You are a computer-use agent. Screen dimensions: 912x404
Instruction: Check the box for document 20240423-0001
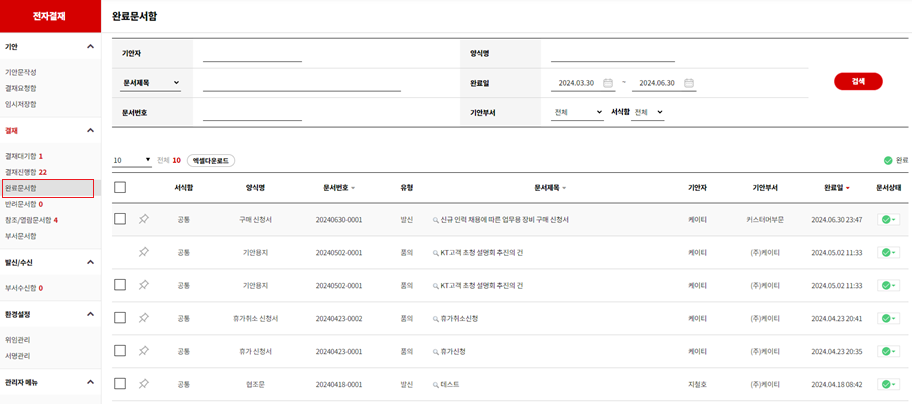[120, 351]
